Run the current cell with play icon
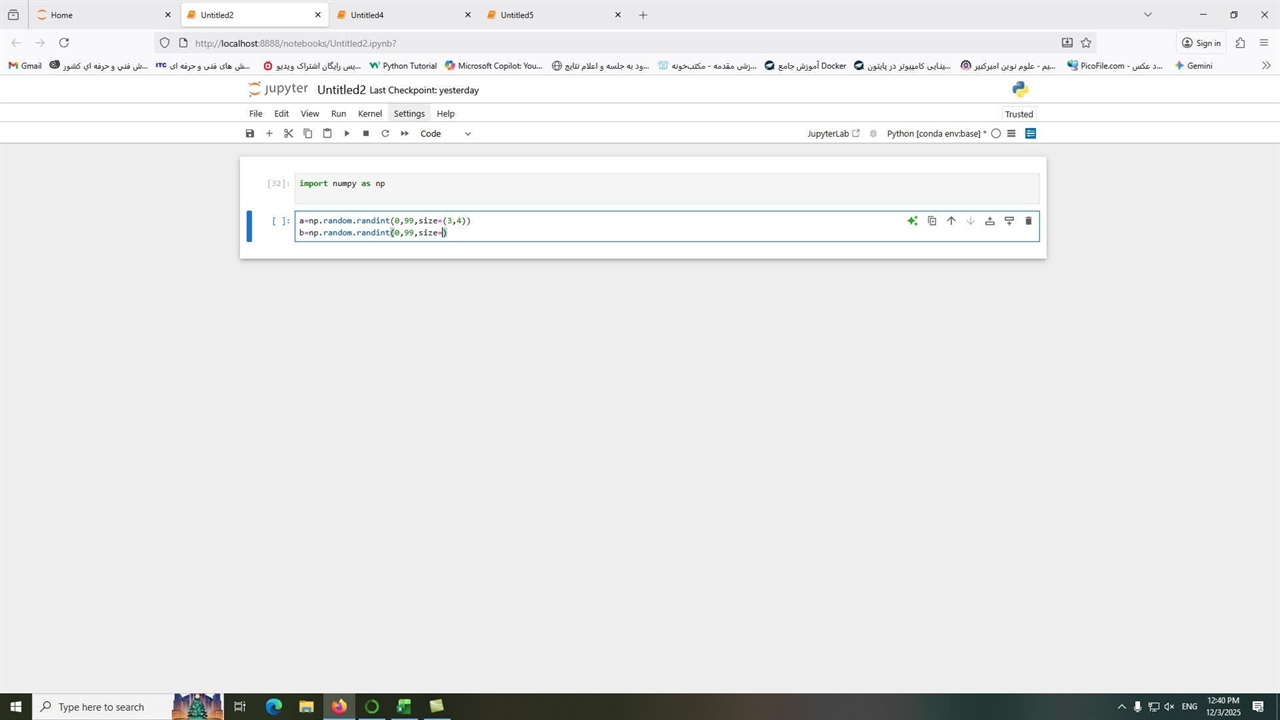This screenshot has width=1280, height=720. point(347,133)
